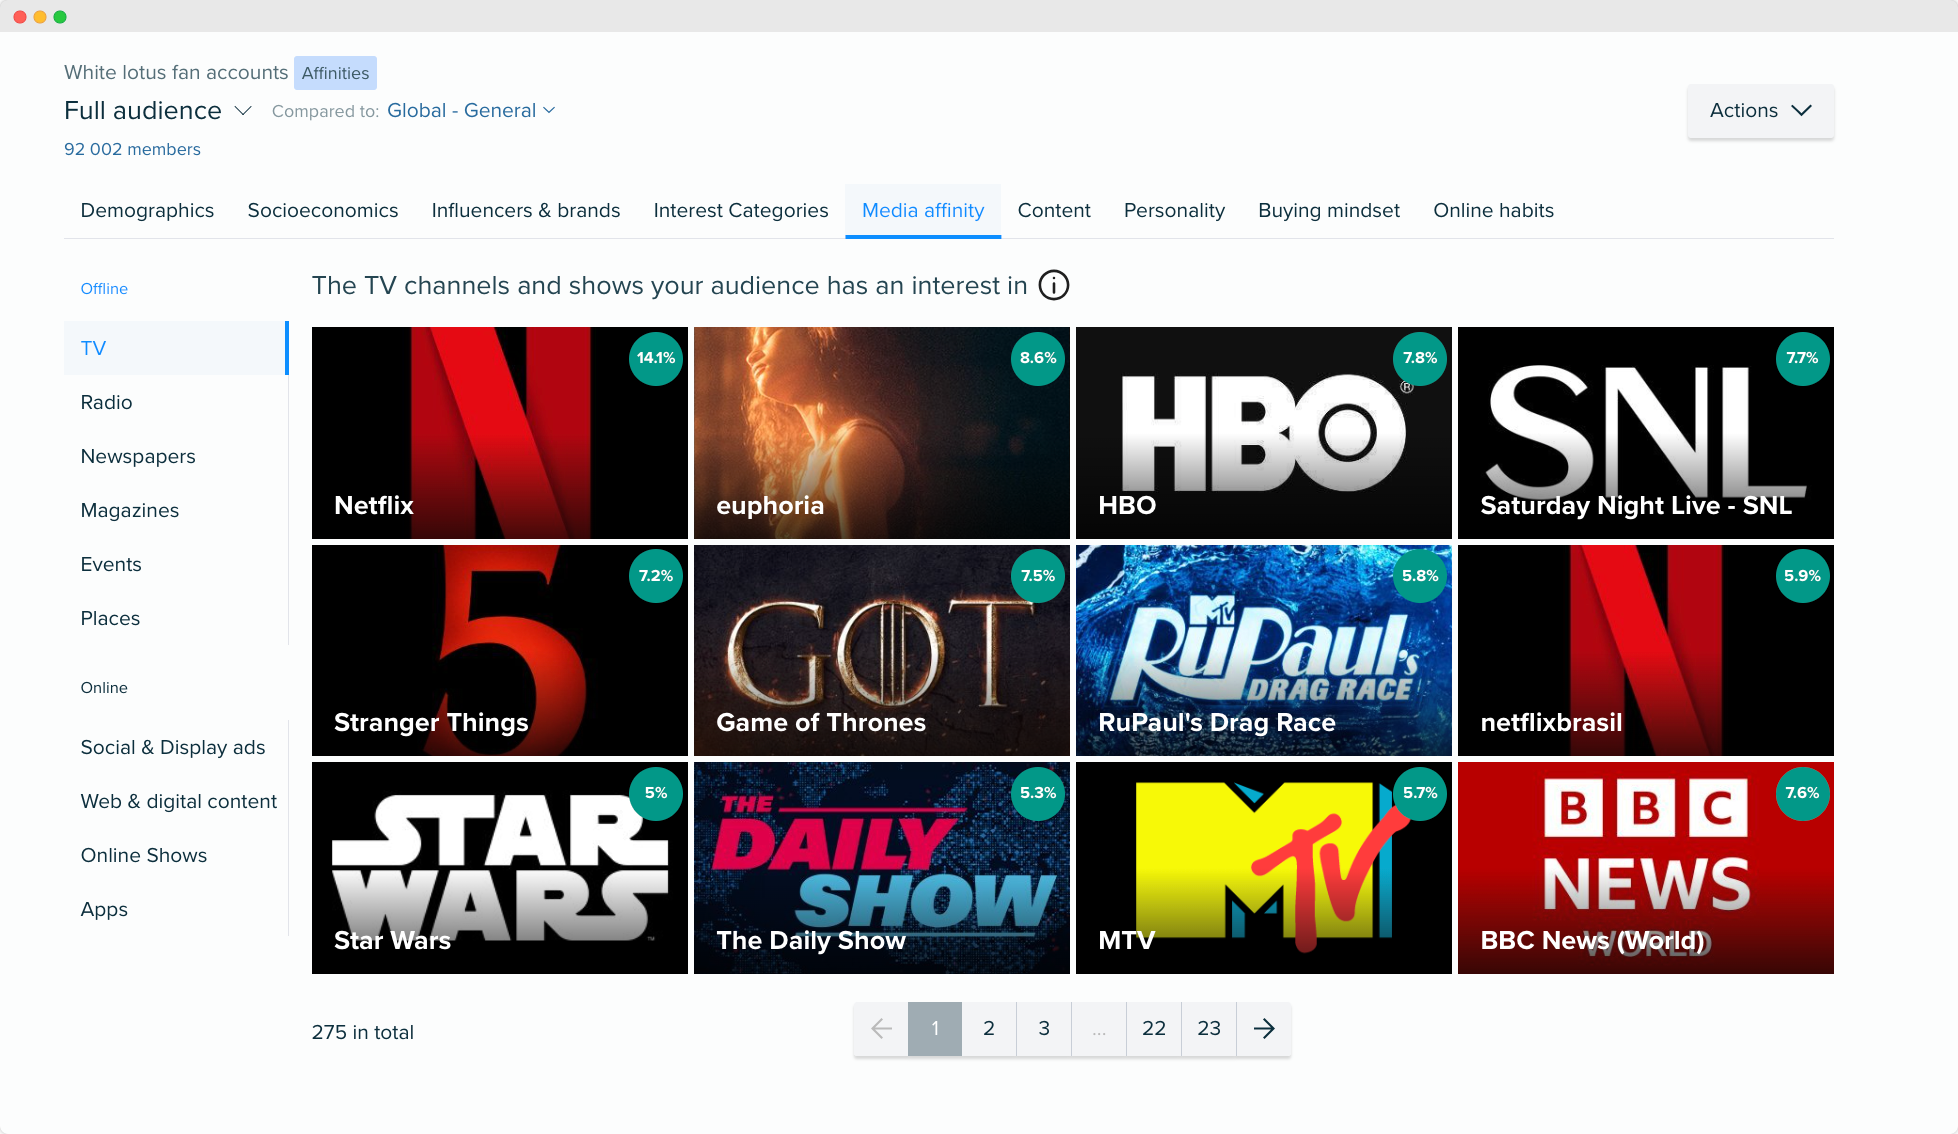Open the Saturday Night Live - SNL card

[1646, 433]
